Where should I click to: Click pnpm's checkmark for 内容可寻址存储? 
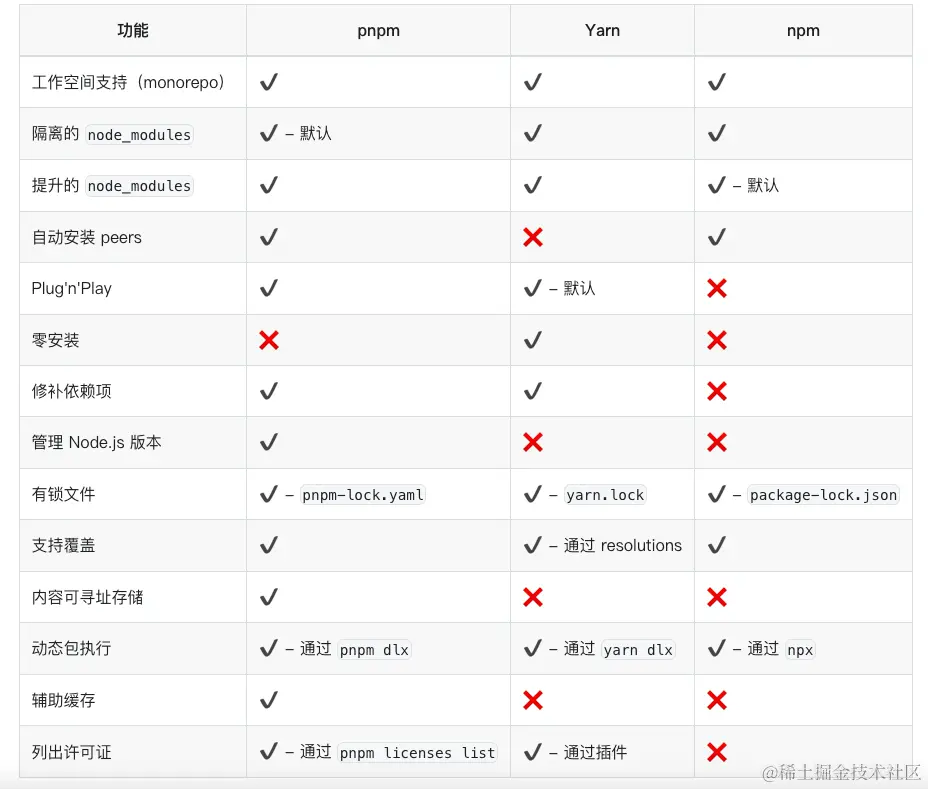pos(268,597)
